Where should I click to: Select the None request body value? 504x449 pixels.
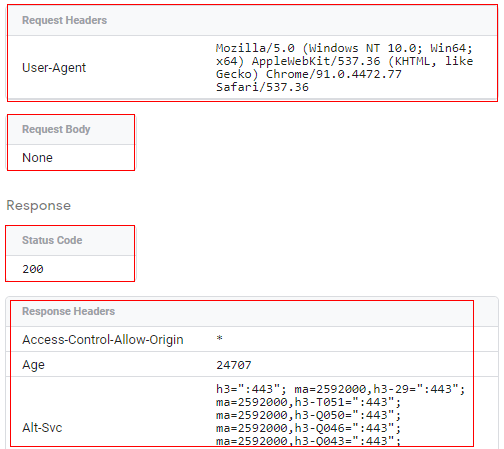click(37, 158)
